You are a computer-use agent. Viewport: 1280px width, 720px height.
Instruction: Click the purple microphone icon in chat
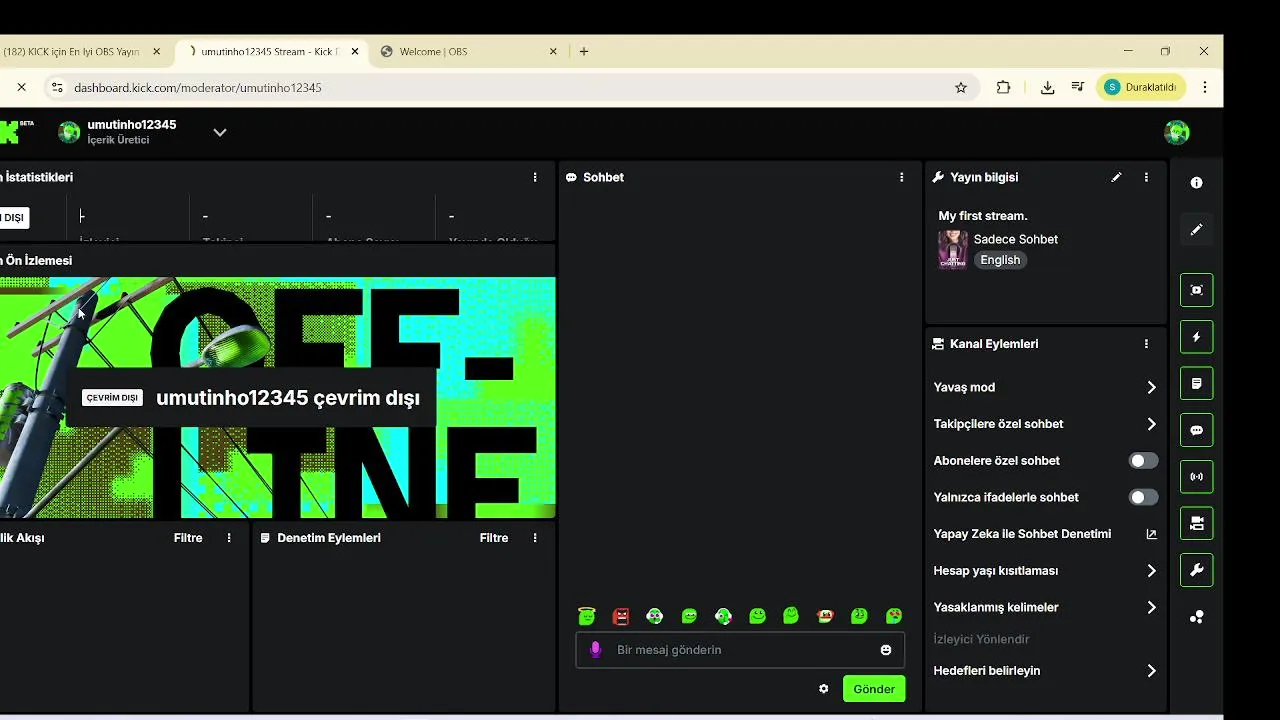596,650
